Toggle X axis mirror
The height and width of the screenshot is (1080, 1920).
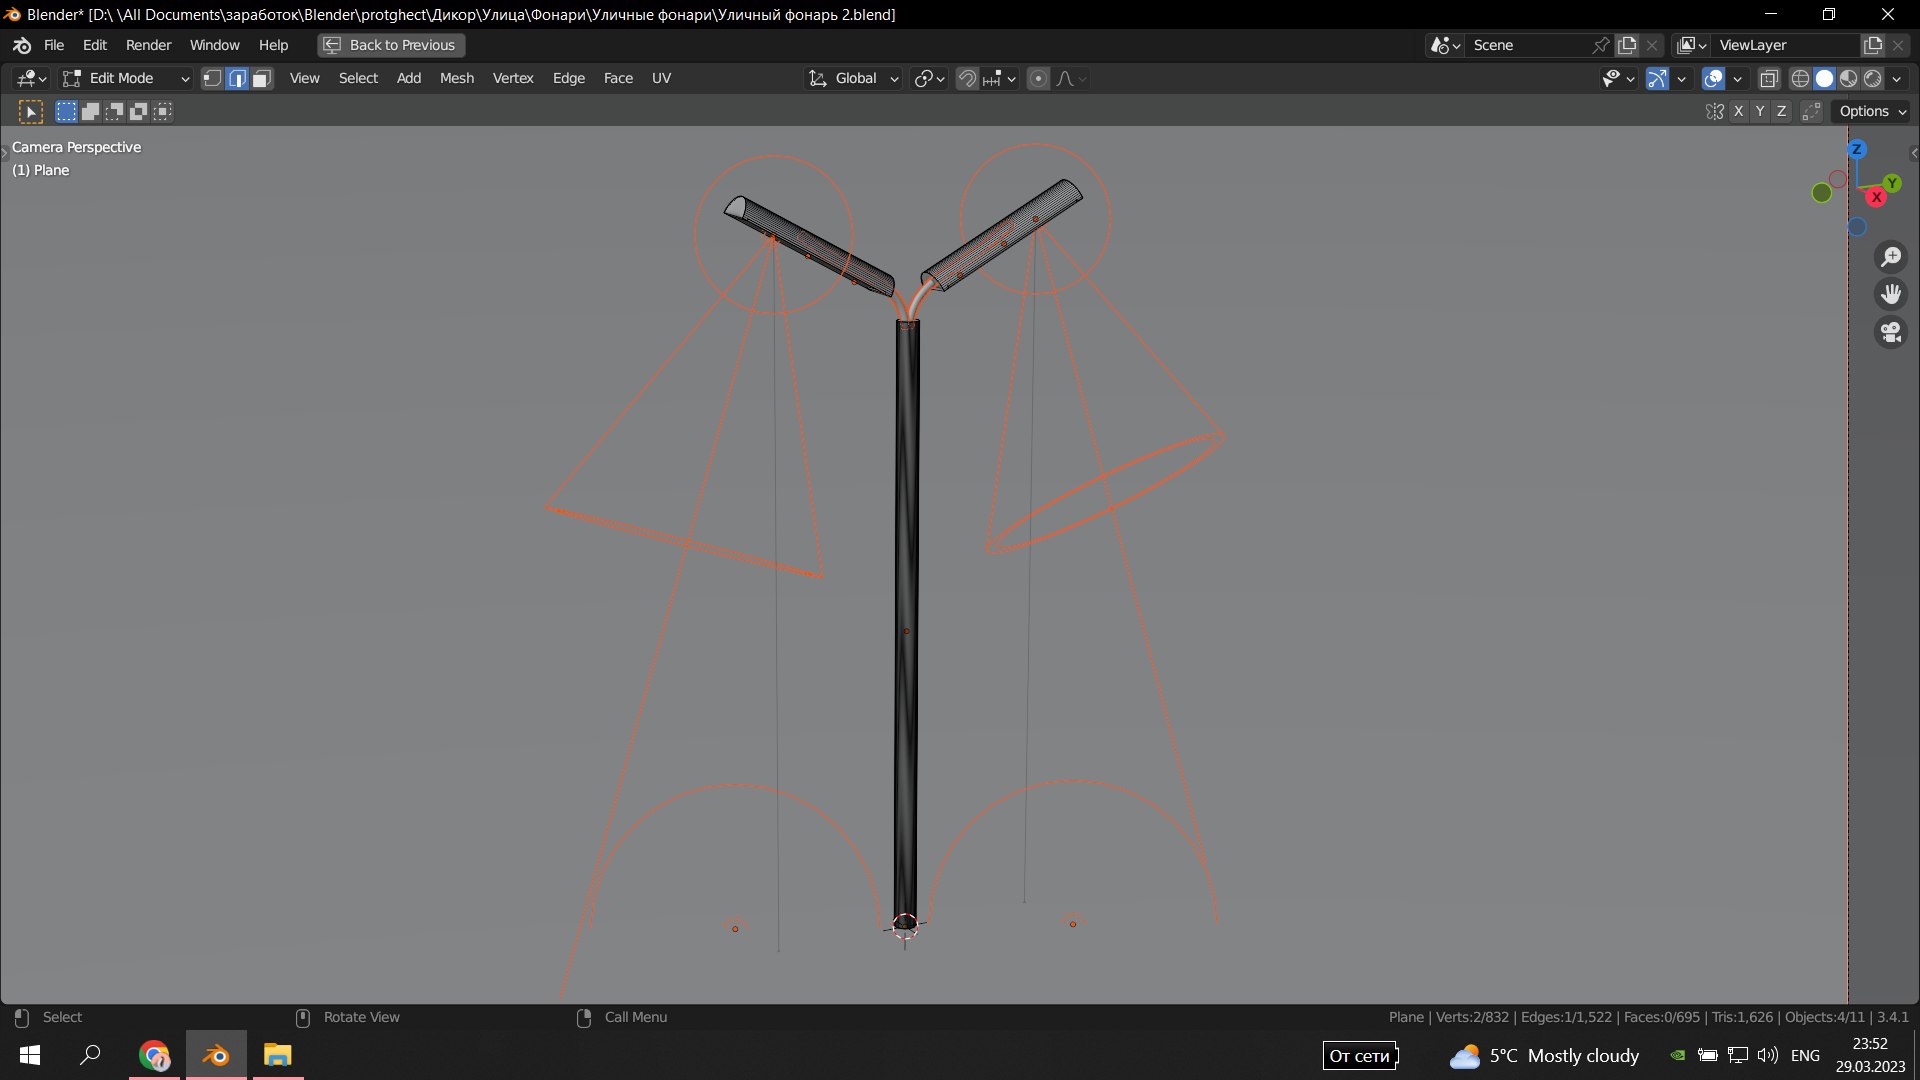coord(1738,111)
